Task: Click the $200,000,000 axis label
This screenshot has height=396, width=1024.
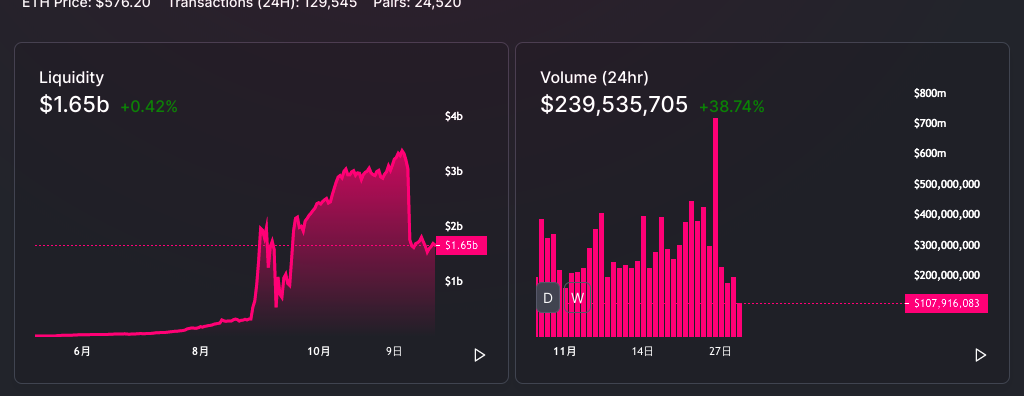Action: click(x=947, y=275)
